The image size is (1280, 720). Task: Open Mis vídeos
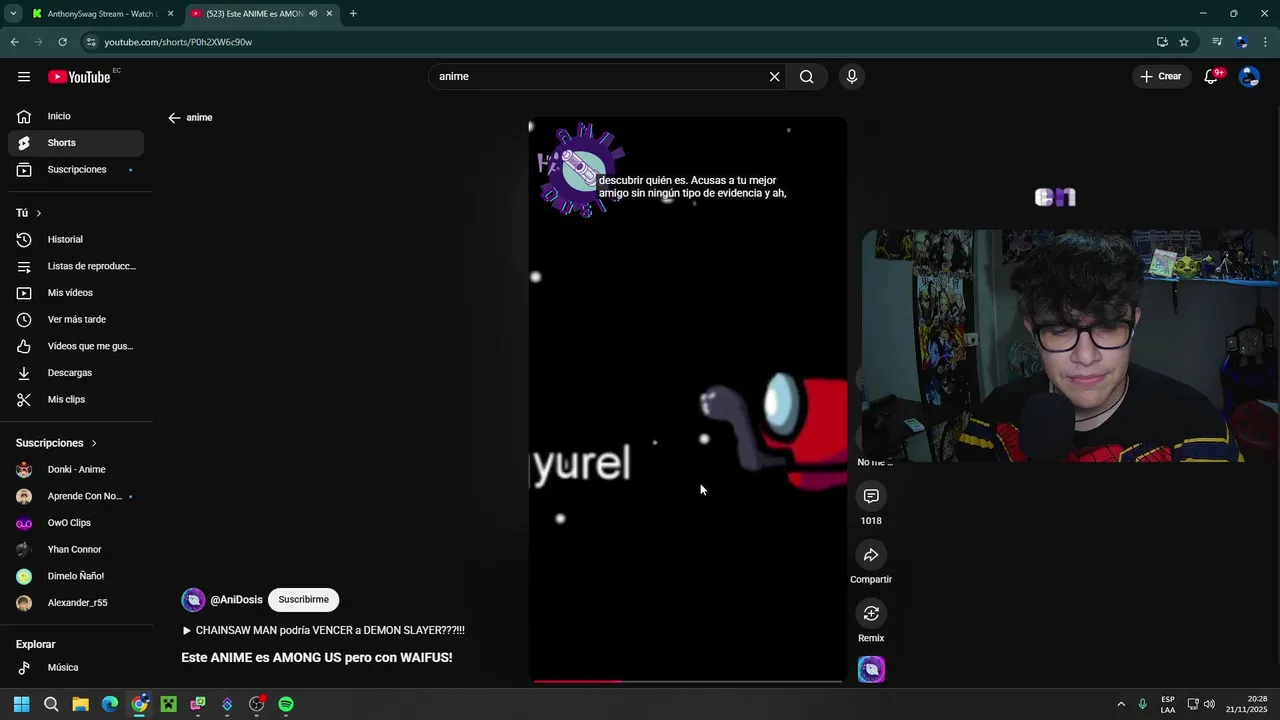click(76, 293)
